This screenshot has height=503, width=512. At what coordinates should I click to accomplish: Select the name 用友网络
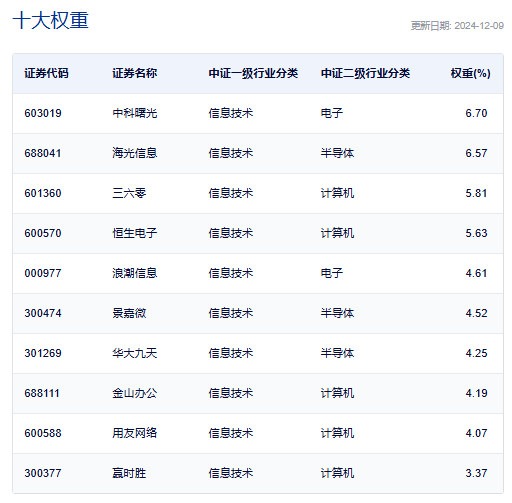(134, 433)
